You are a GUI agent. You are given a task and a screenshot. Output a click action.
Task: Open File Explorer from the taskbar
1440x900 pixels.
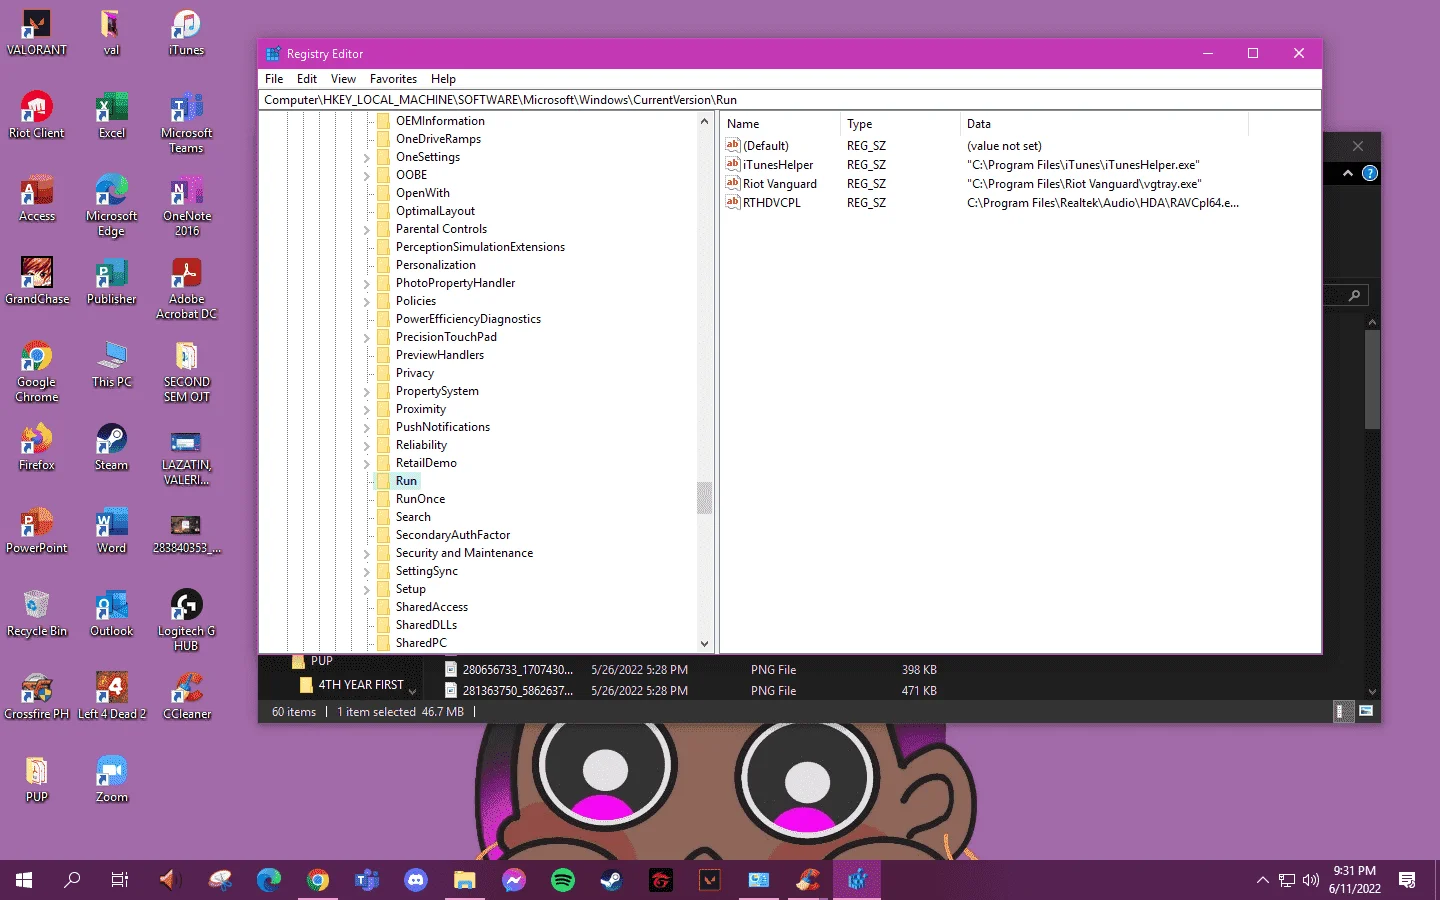click(465, 880)
